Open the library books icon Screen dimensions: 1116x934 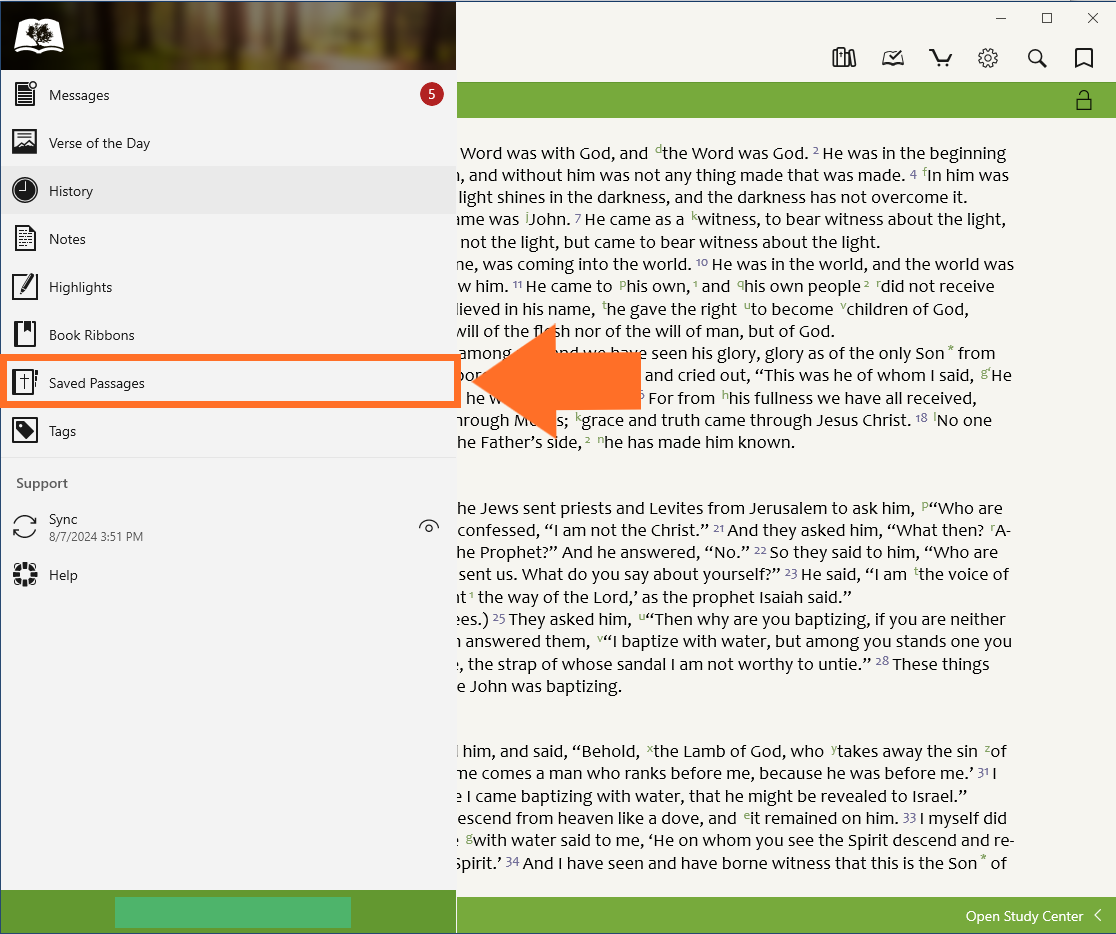(x=844, y=58)
